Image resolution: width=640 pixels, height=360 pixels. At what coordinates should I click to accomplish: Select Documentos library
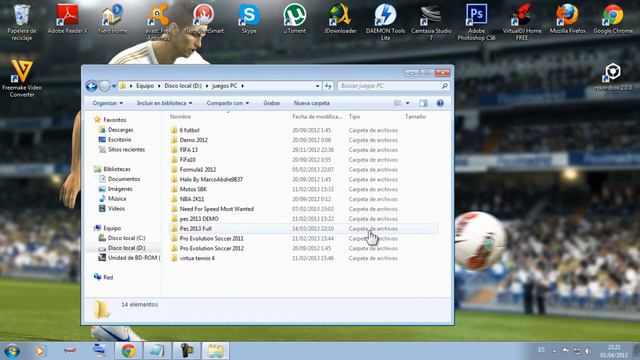coord(120,179)
